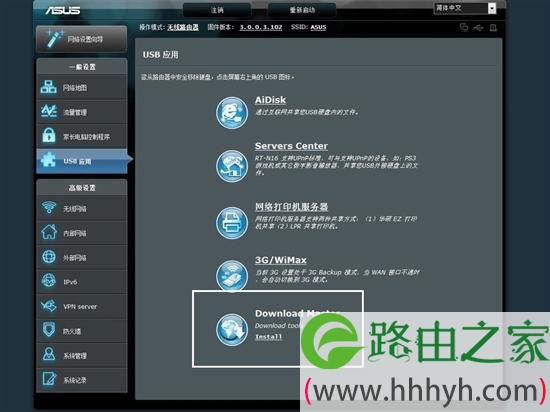Screen dimensions: 550x412
Task: Open the 3G/WiMax link
Action: coord(281,260)
